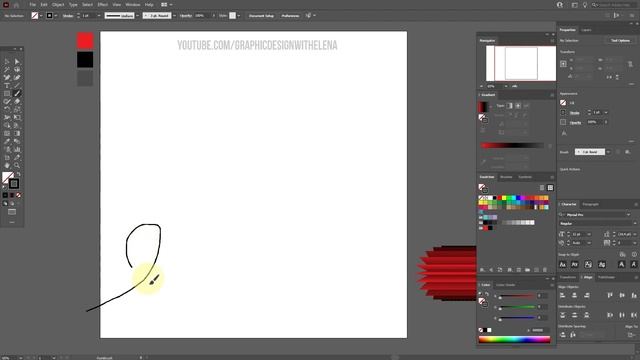Click the red-to-black gradient slider
The image size is (640, 360).
(x=513, y=145)
